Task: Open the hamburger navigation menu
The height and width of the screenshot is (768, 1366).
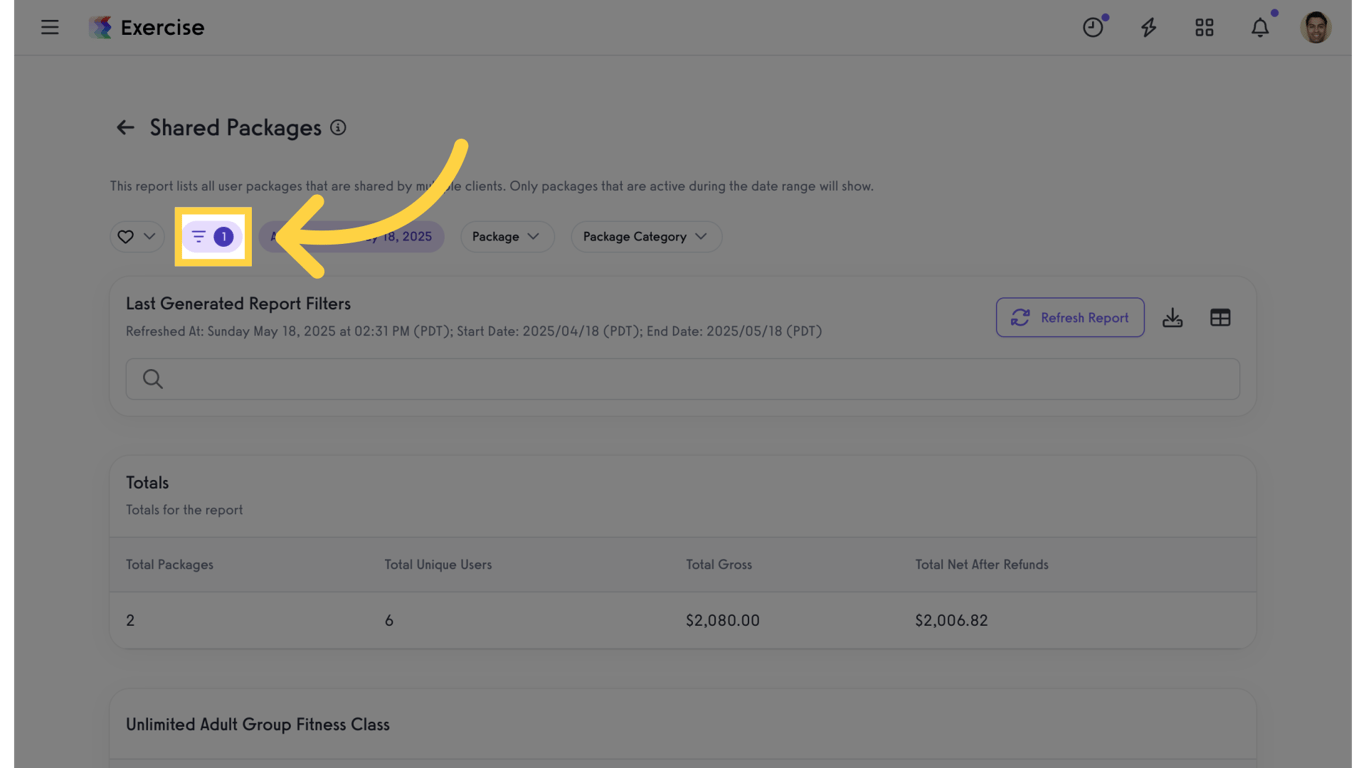Action: click(50, 28)
